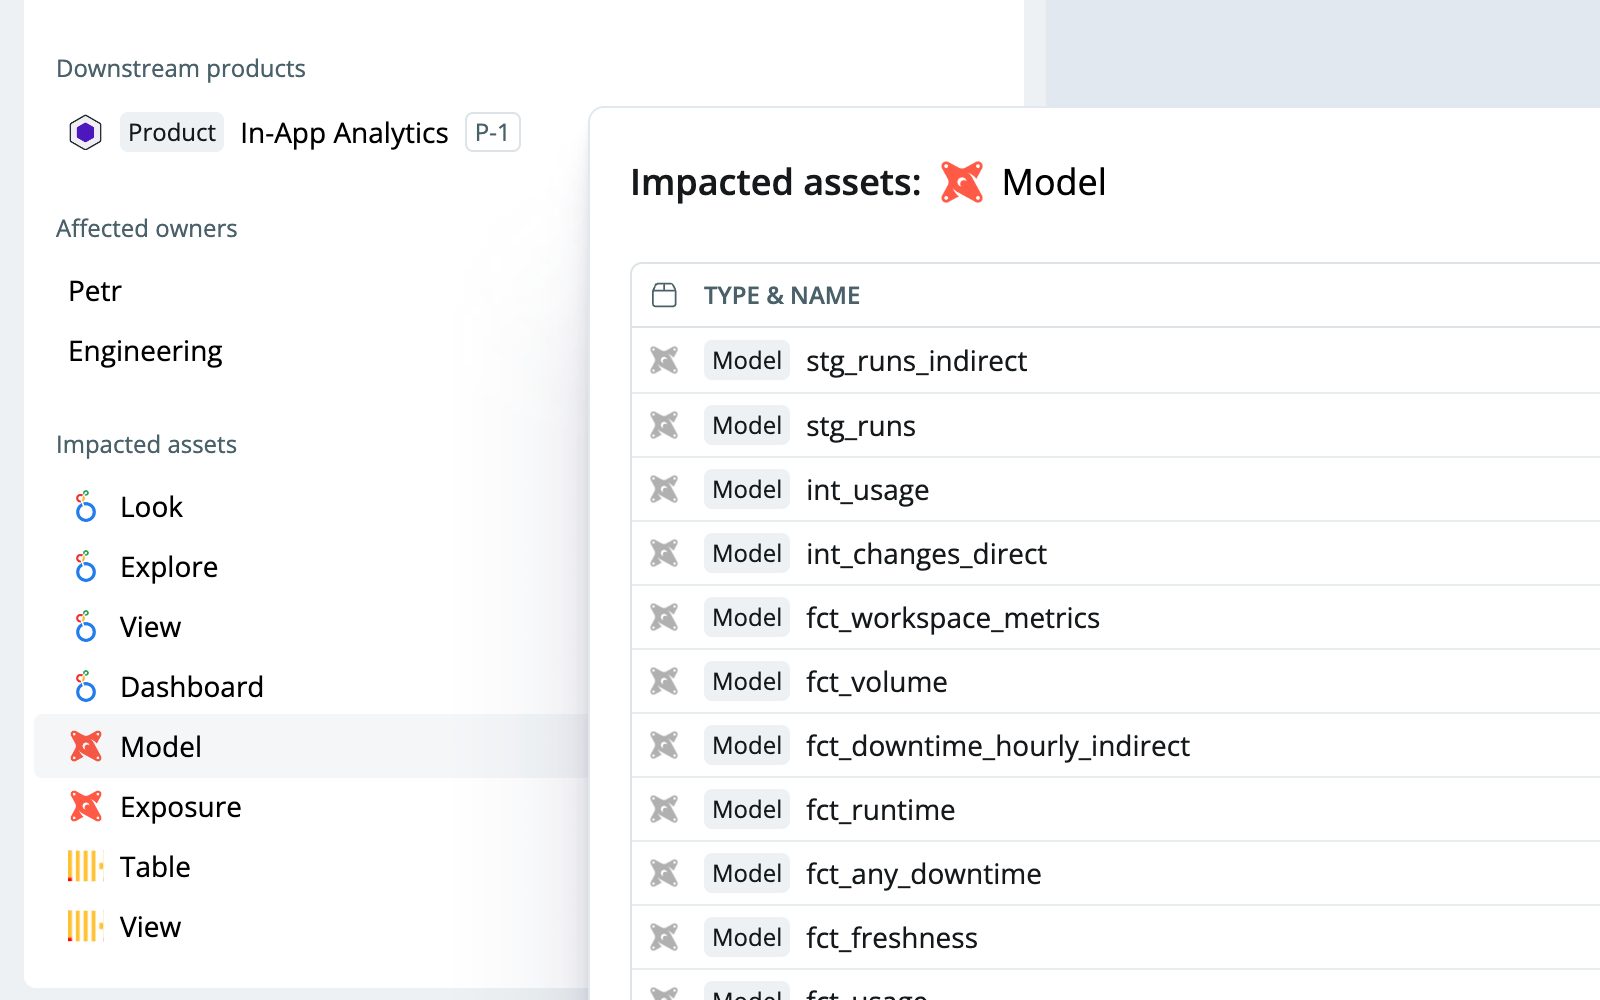
Task: Expand the stg_runs_indirect model row
Action: (x=916, y=361)
